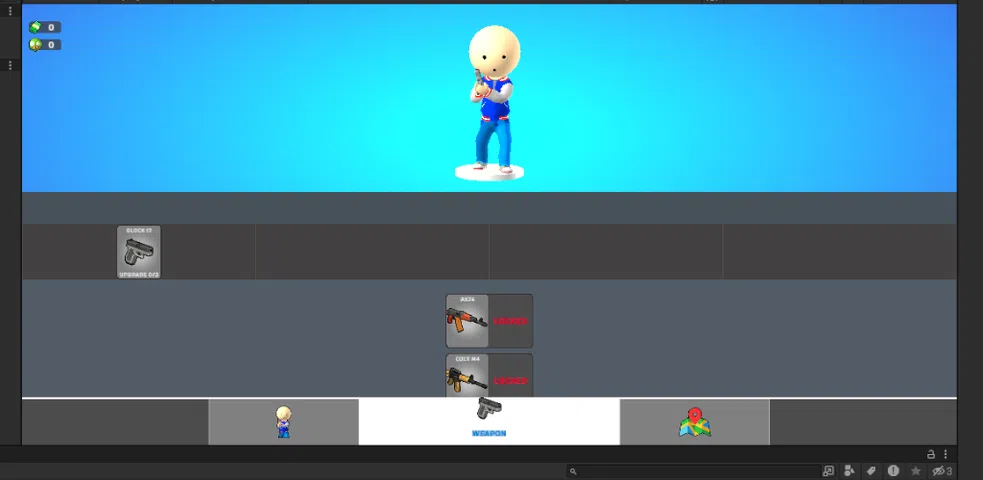Open the Search by Type filter
This screenshot has height=480, width=983.
coord(849,471)
